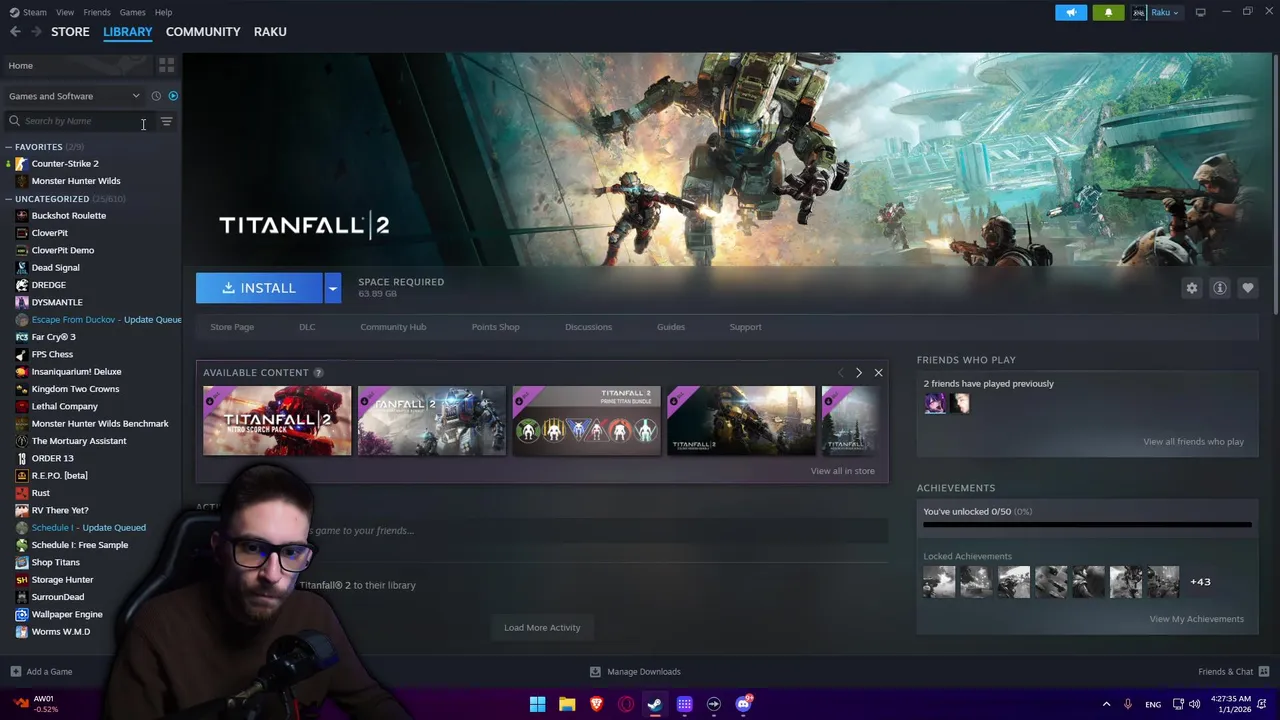Launch Brave browser from taskbar
The image size is (1280, 720).
596,704
